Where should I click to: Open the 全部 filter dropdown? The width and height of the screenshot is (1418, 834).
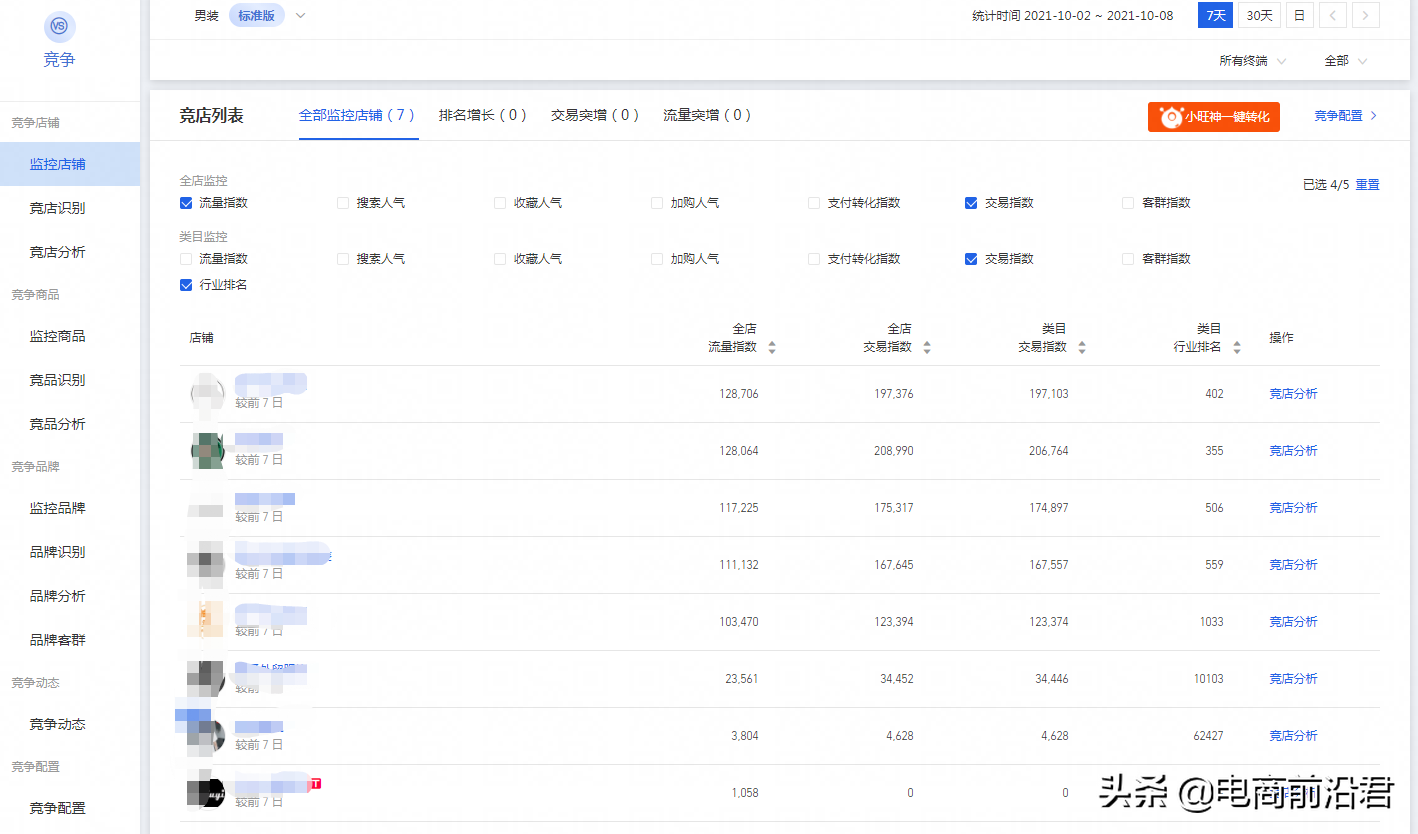1346,61
